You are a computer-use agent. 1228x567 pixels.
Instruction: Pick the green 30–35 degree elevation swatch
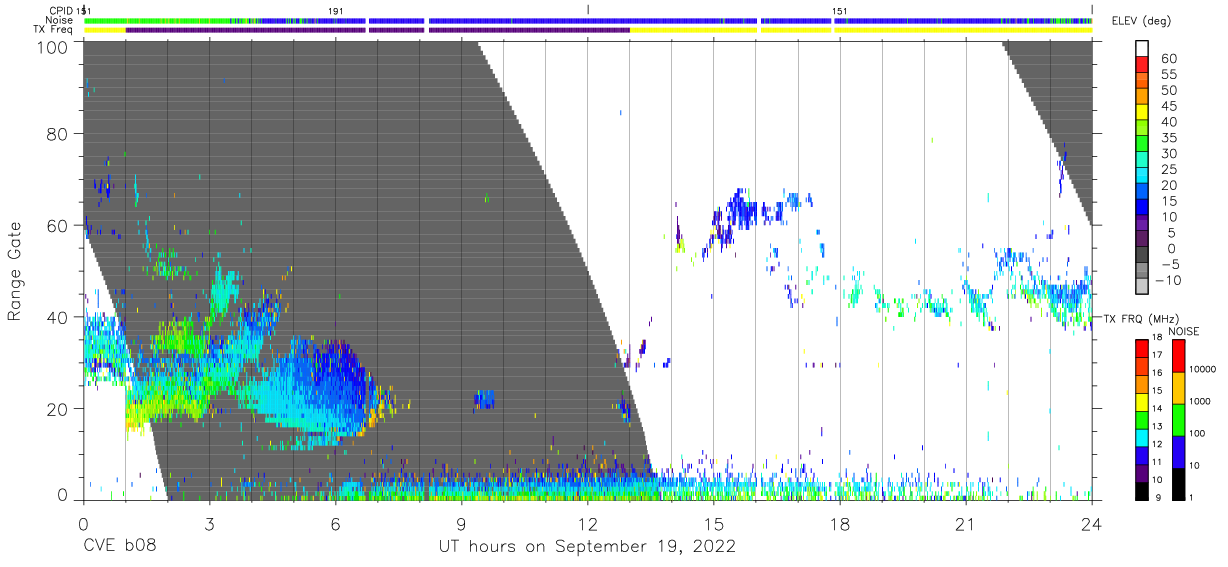1141,146
